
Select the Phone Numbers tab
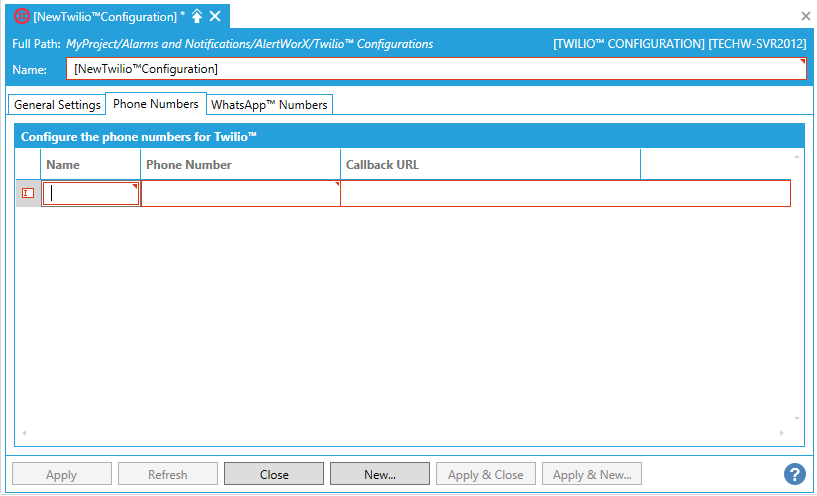point(155,104)
